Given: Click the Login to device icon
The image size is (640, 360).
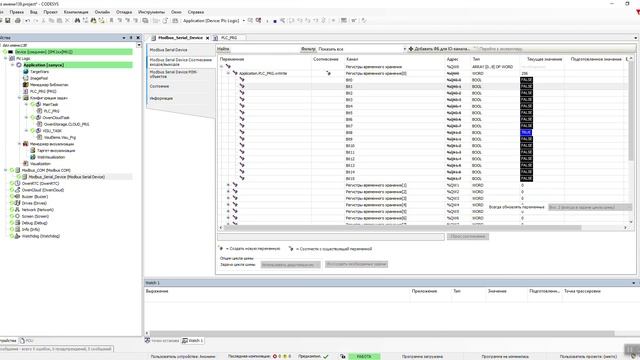Looking at the screenshot, I should 250,20.
